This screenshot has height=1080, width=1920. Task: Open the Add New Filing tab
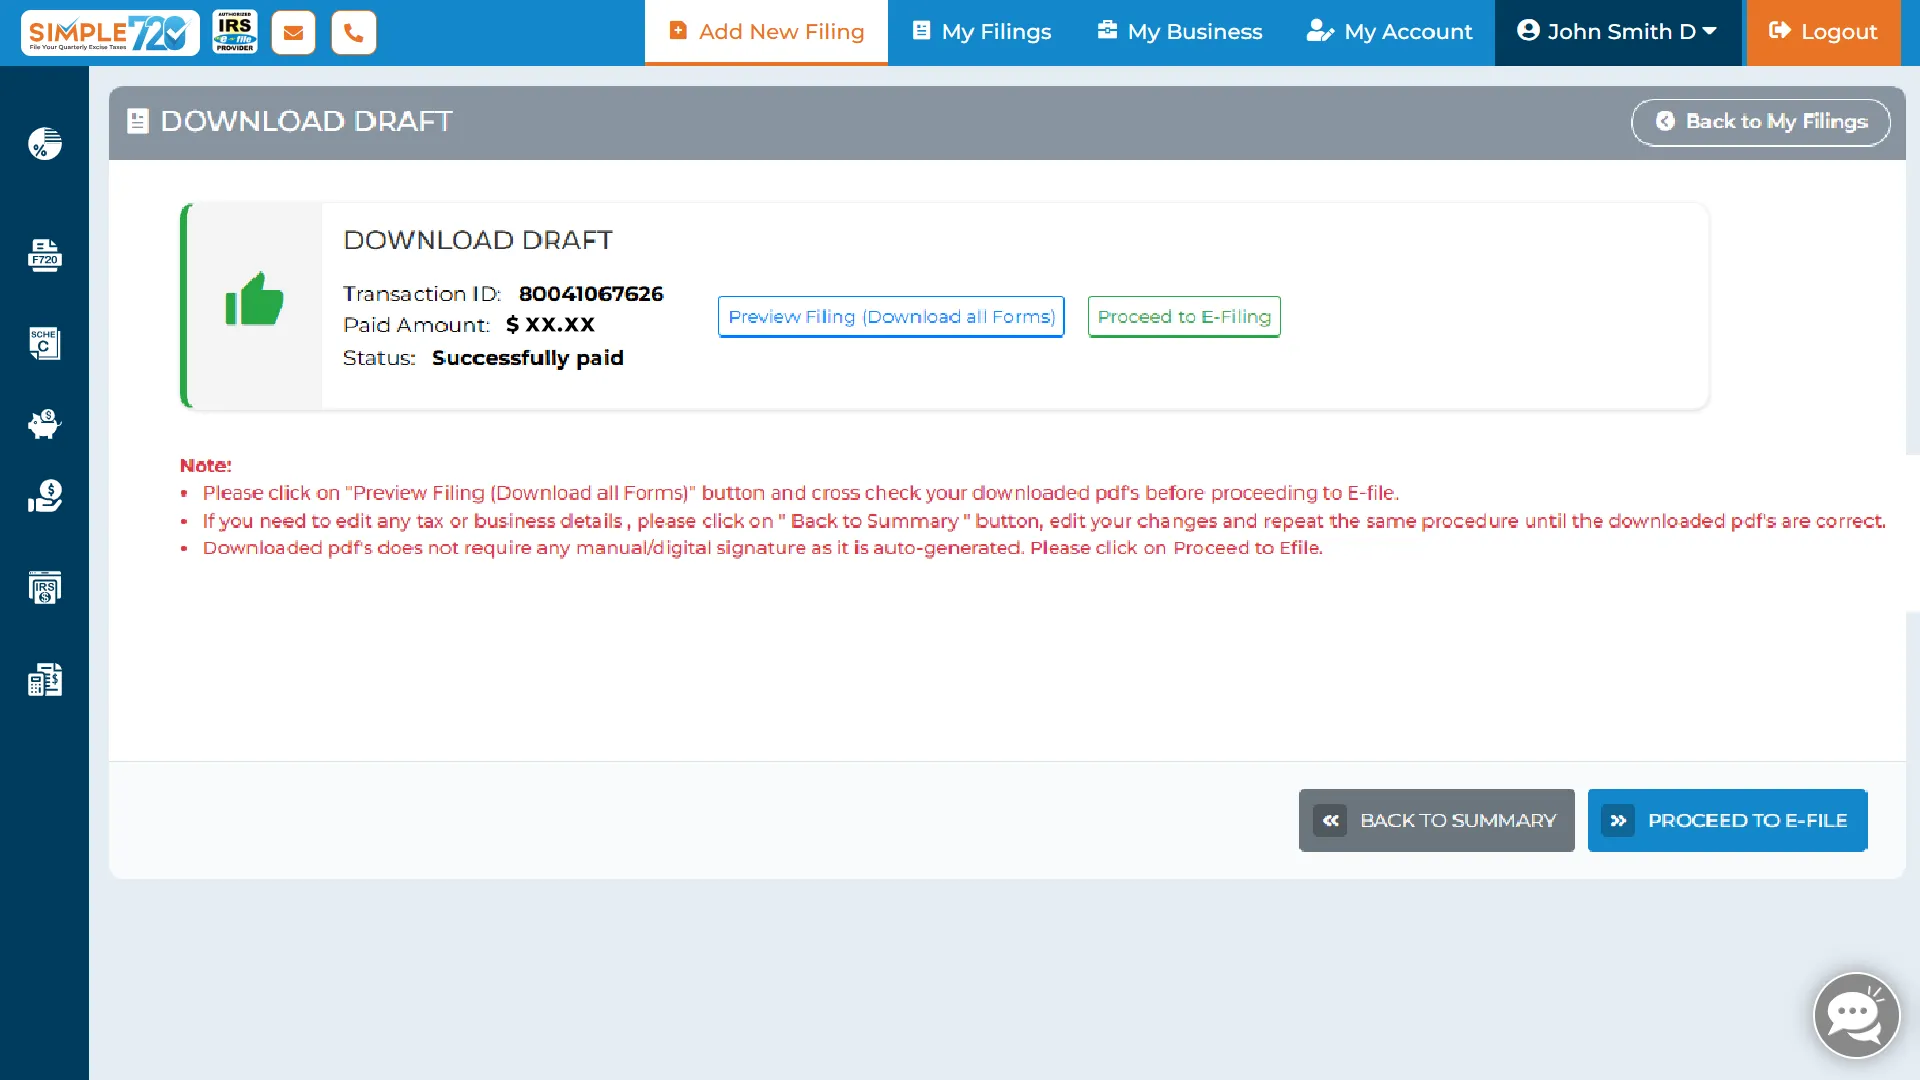coord(766,32)
